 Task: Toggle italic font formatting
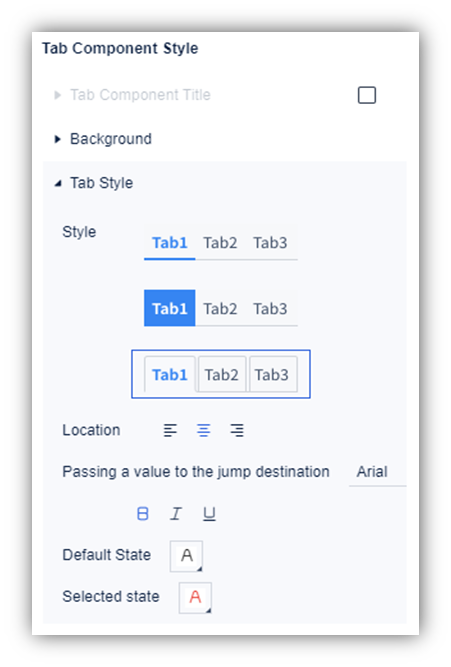click(x=176, y=514)
